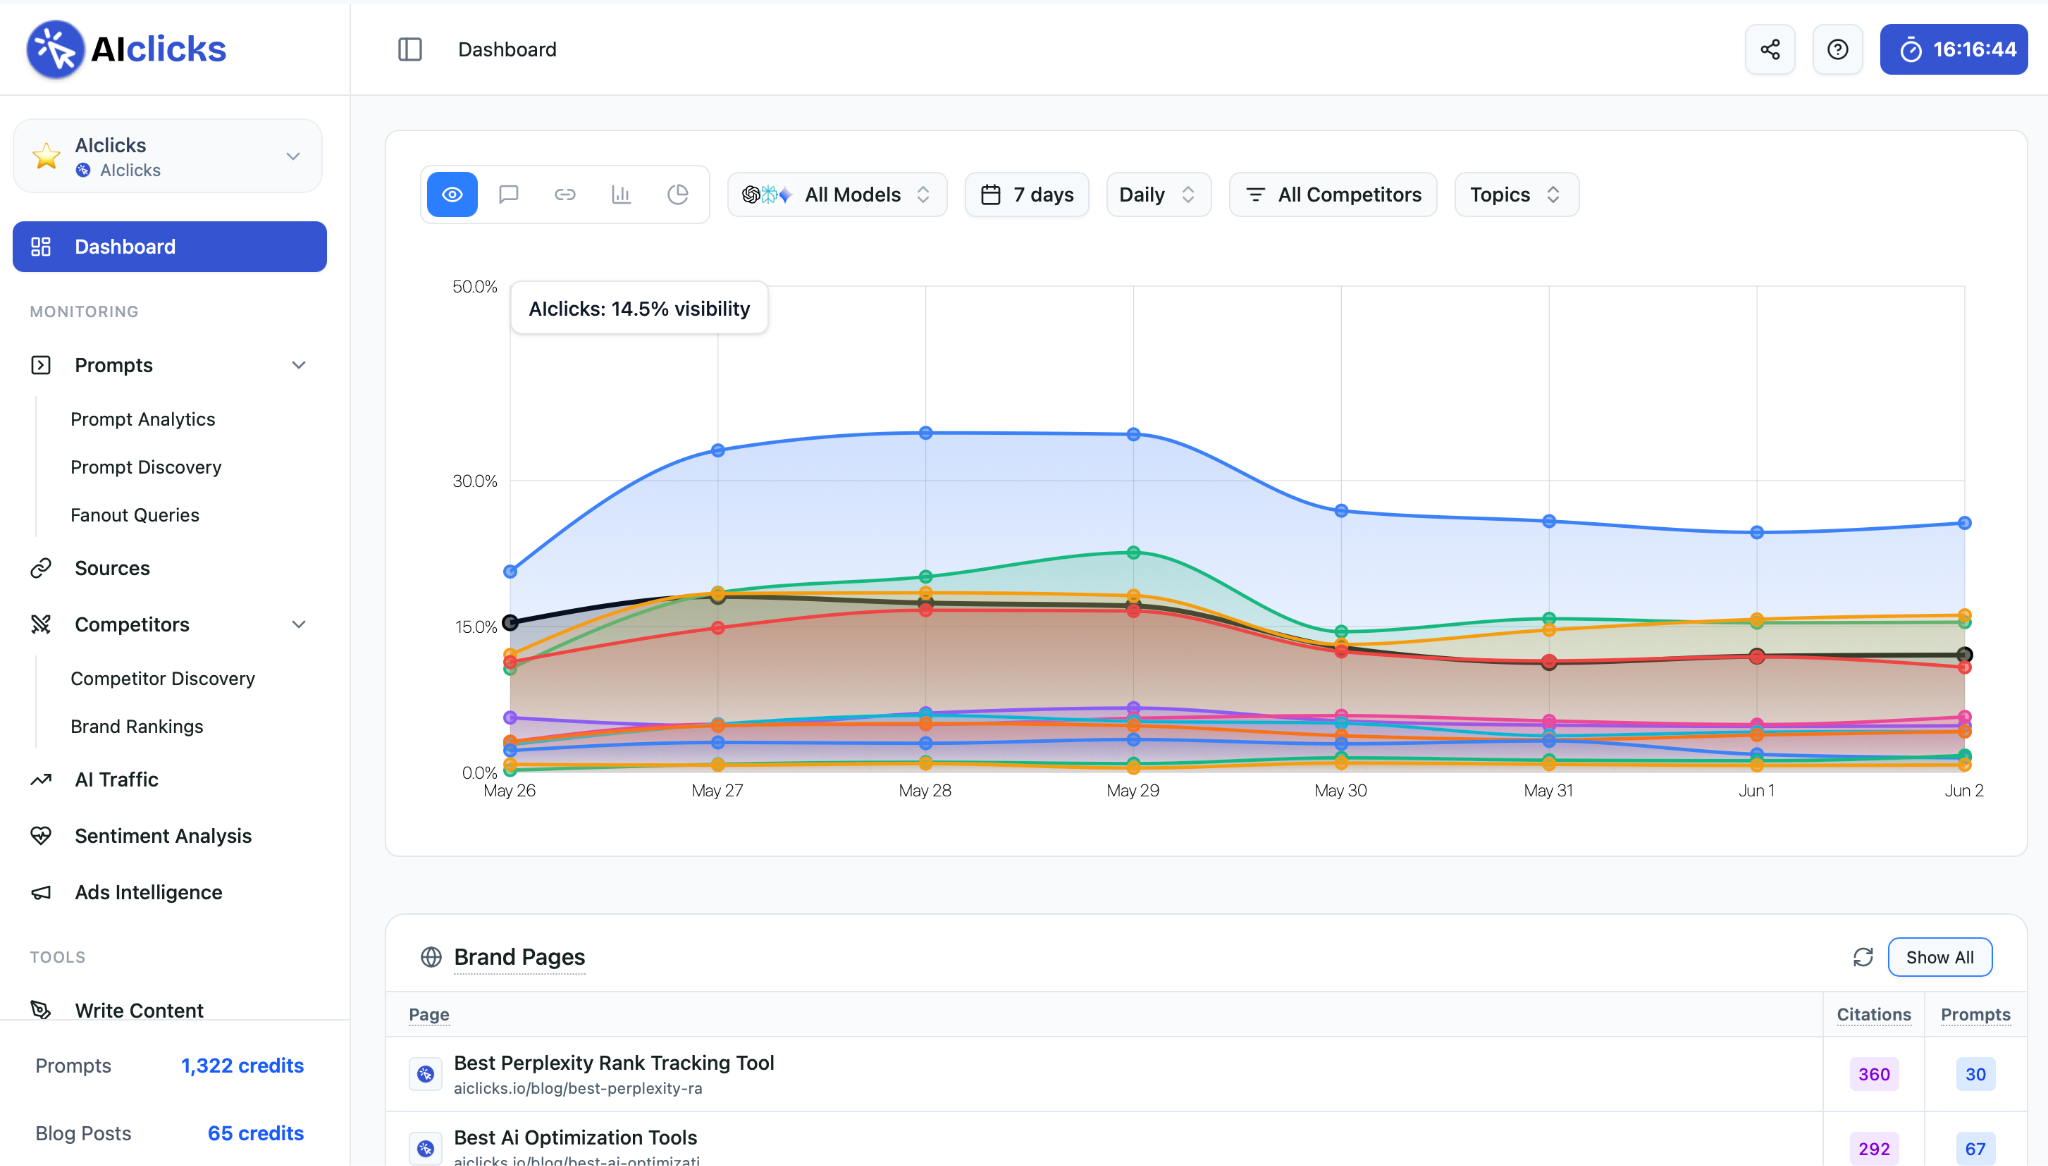This screenshot has height=1166, width=2048.
Task: Open the All Models dropdown
Action: point(837,194)
